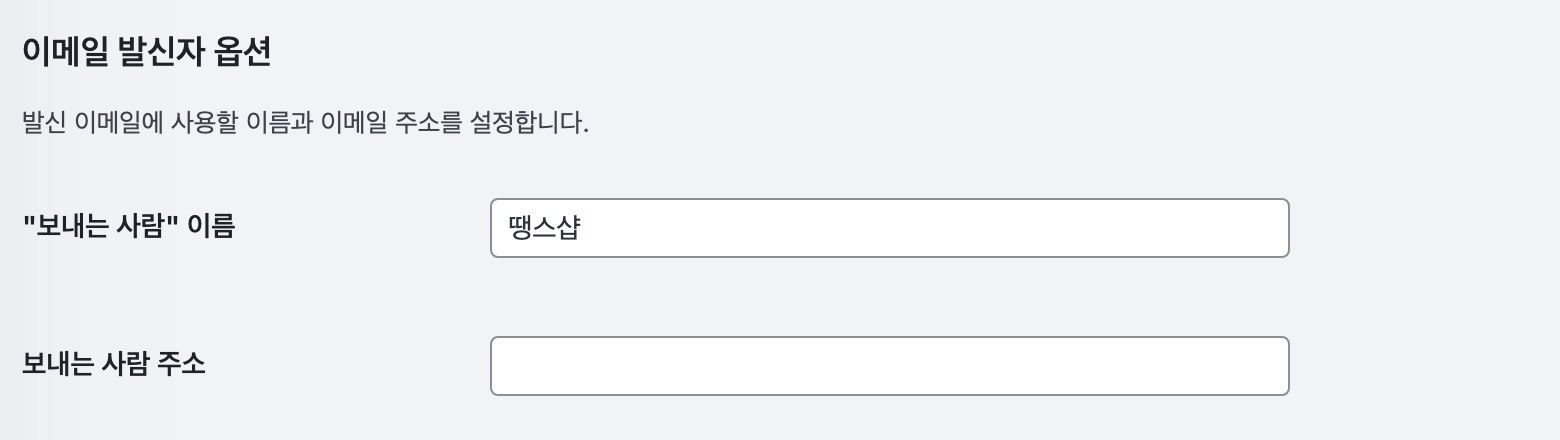This screenshot has width=1560, height=440.
Task: Click the quoted "보내는 사람" text in the name label
Action: (x=100, y=226)
